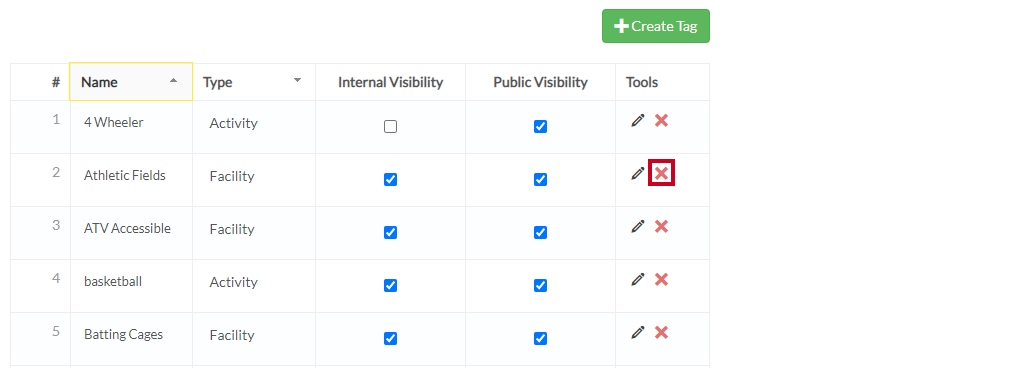Uncheck internal visibility for Athletic Fields
Image resolution: width=1024 pixels, height=368 pixels.
click(391, 179)
